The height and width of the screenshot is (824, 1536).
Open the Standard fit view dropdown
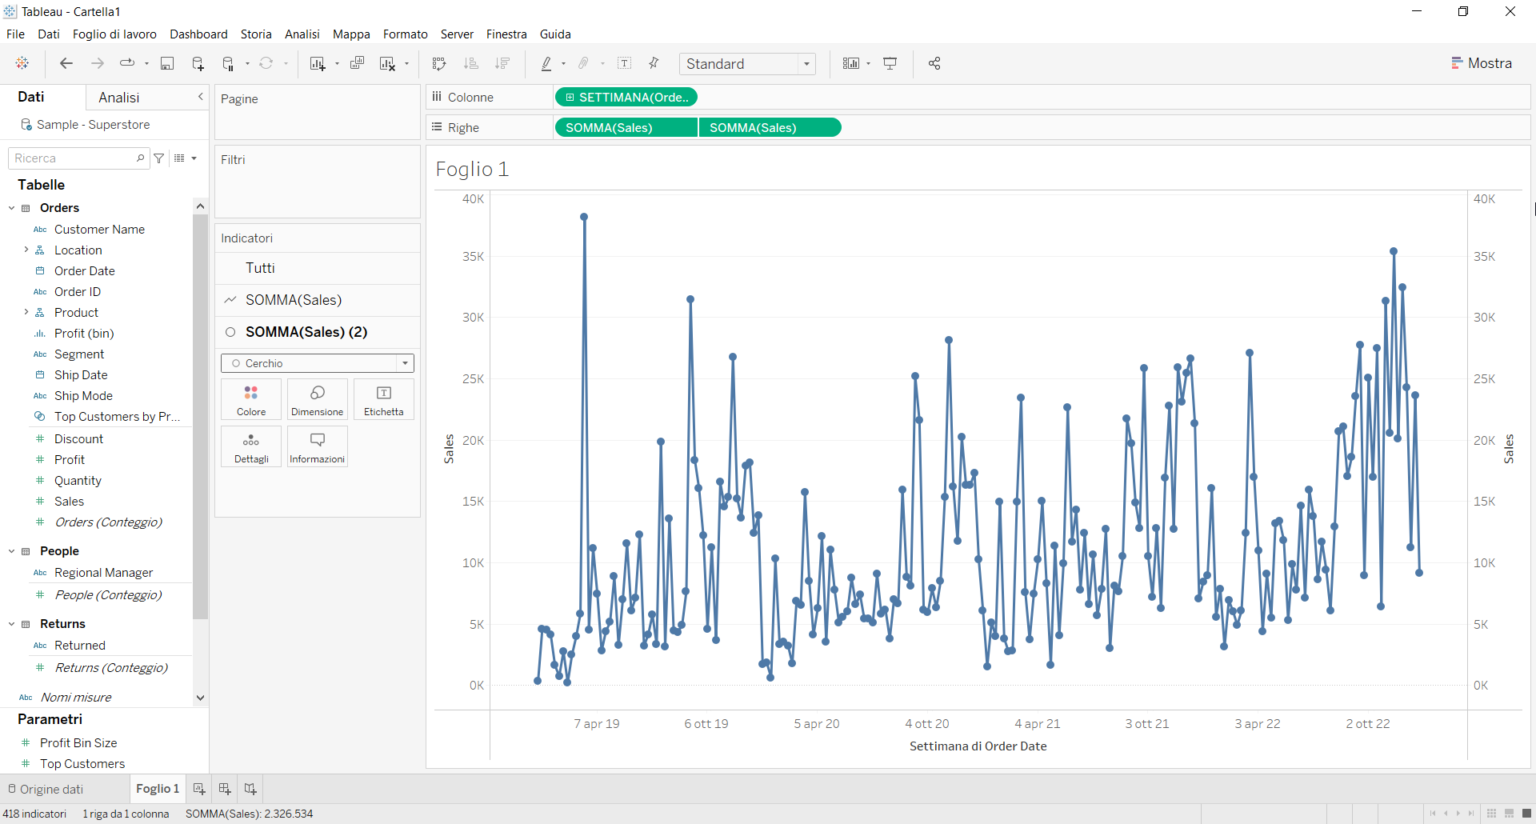click(x=805, y=63)
